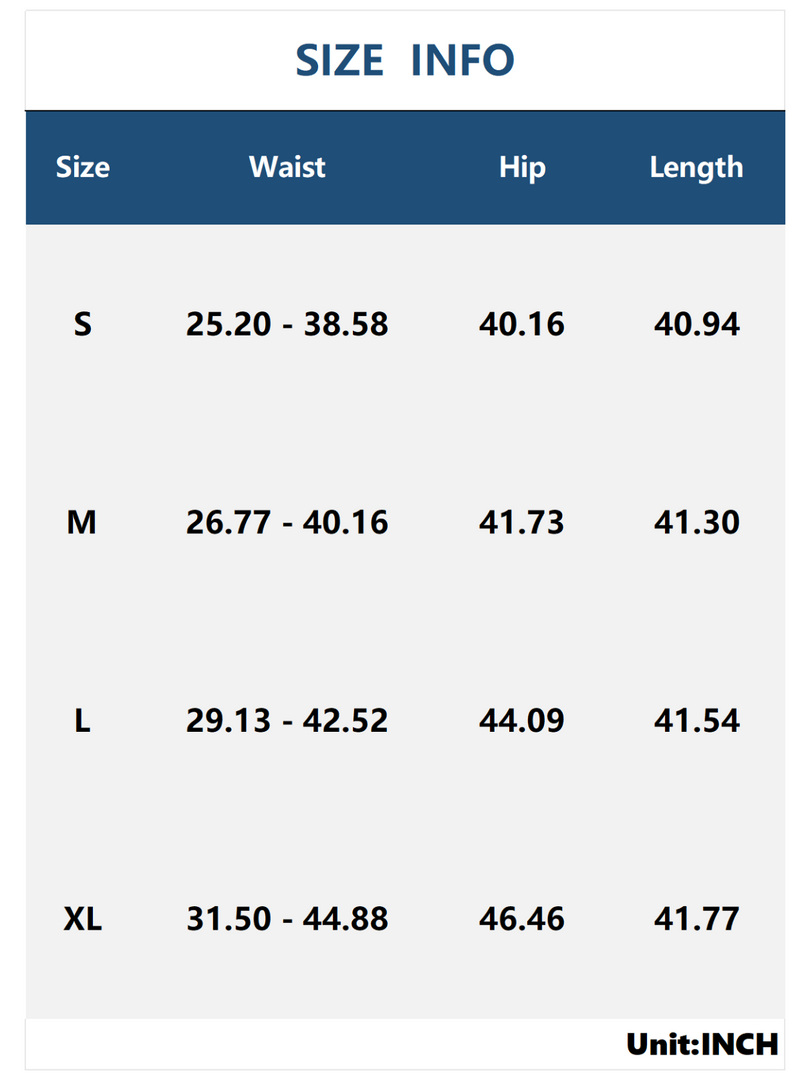
Task: Select the Waist column header
Action: tap(287, 167)
